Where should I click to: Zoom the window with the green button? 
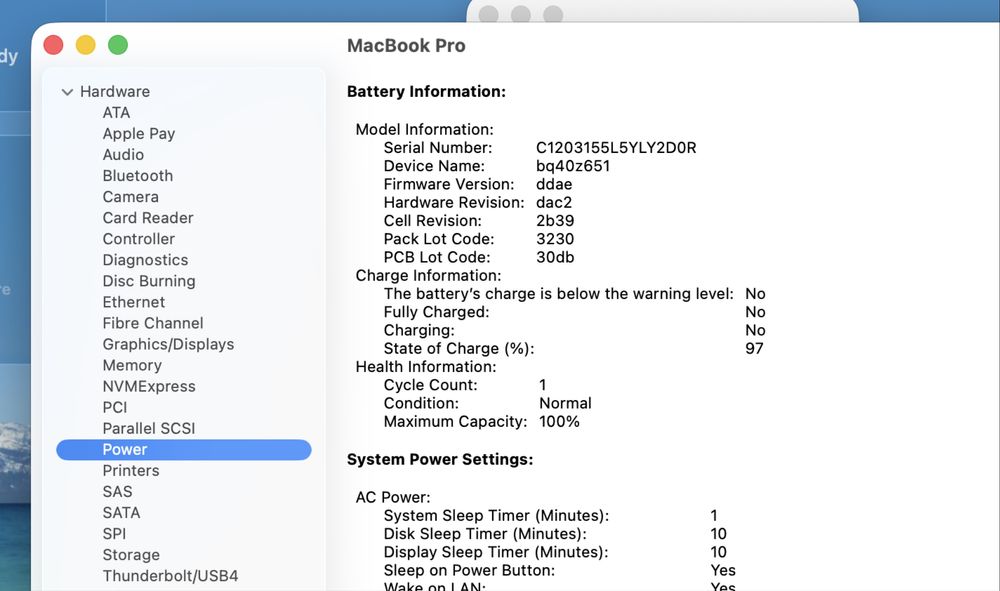point(118,45)
